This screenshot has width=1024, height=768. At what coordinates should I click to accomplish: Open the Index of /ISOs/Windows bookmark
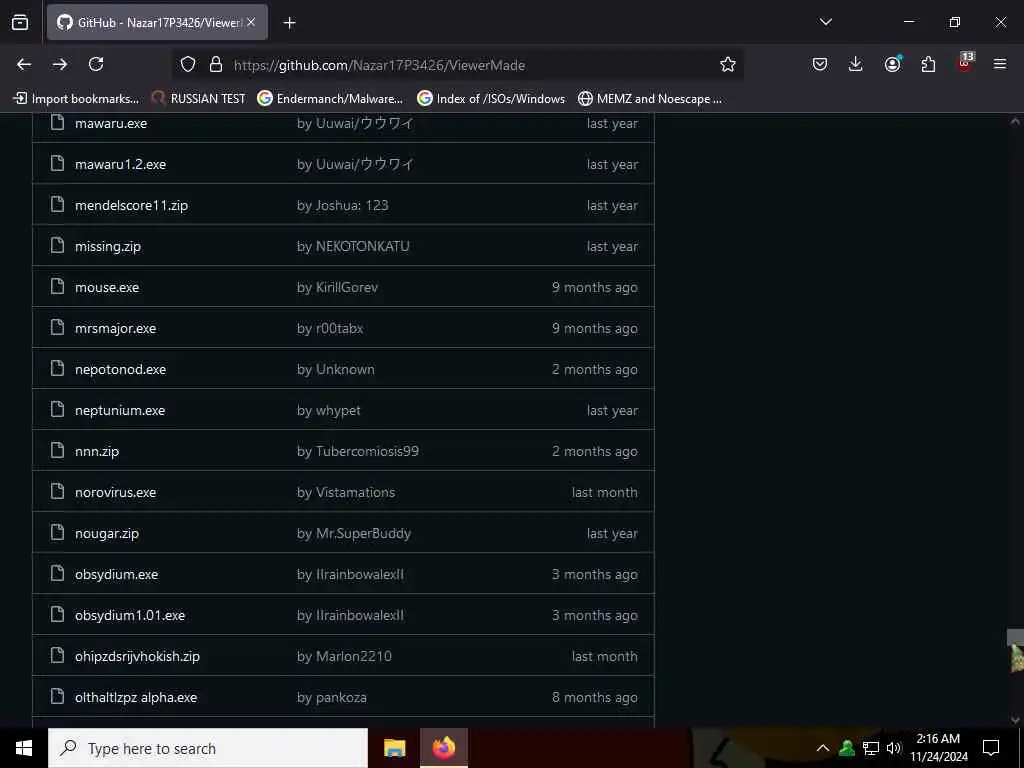[491, 99]
